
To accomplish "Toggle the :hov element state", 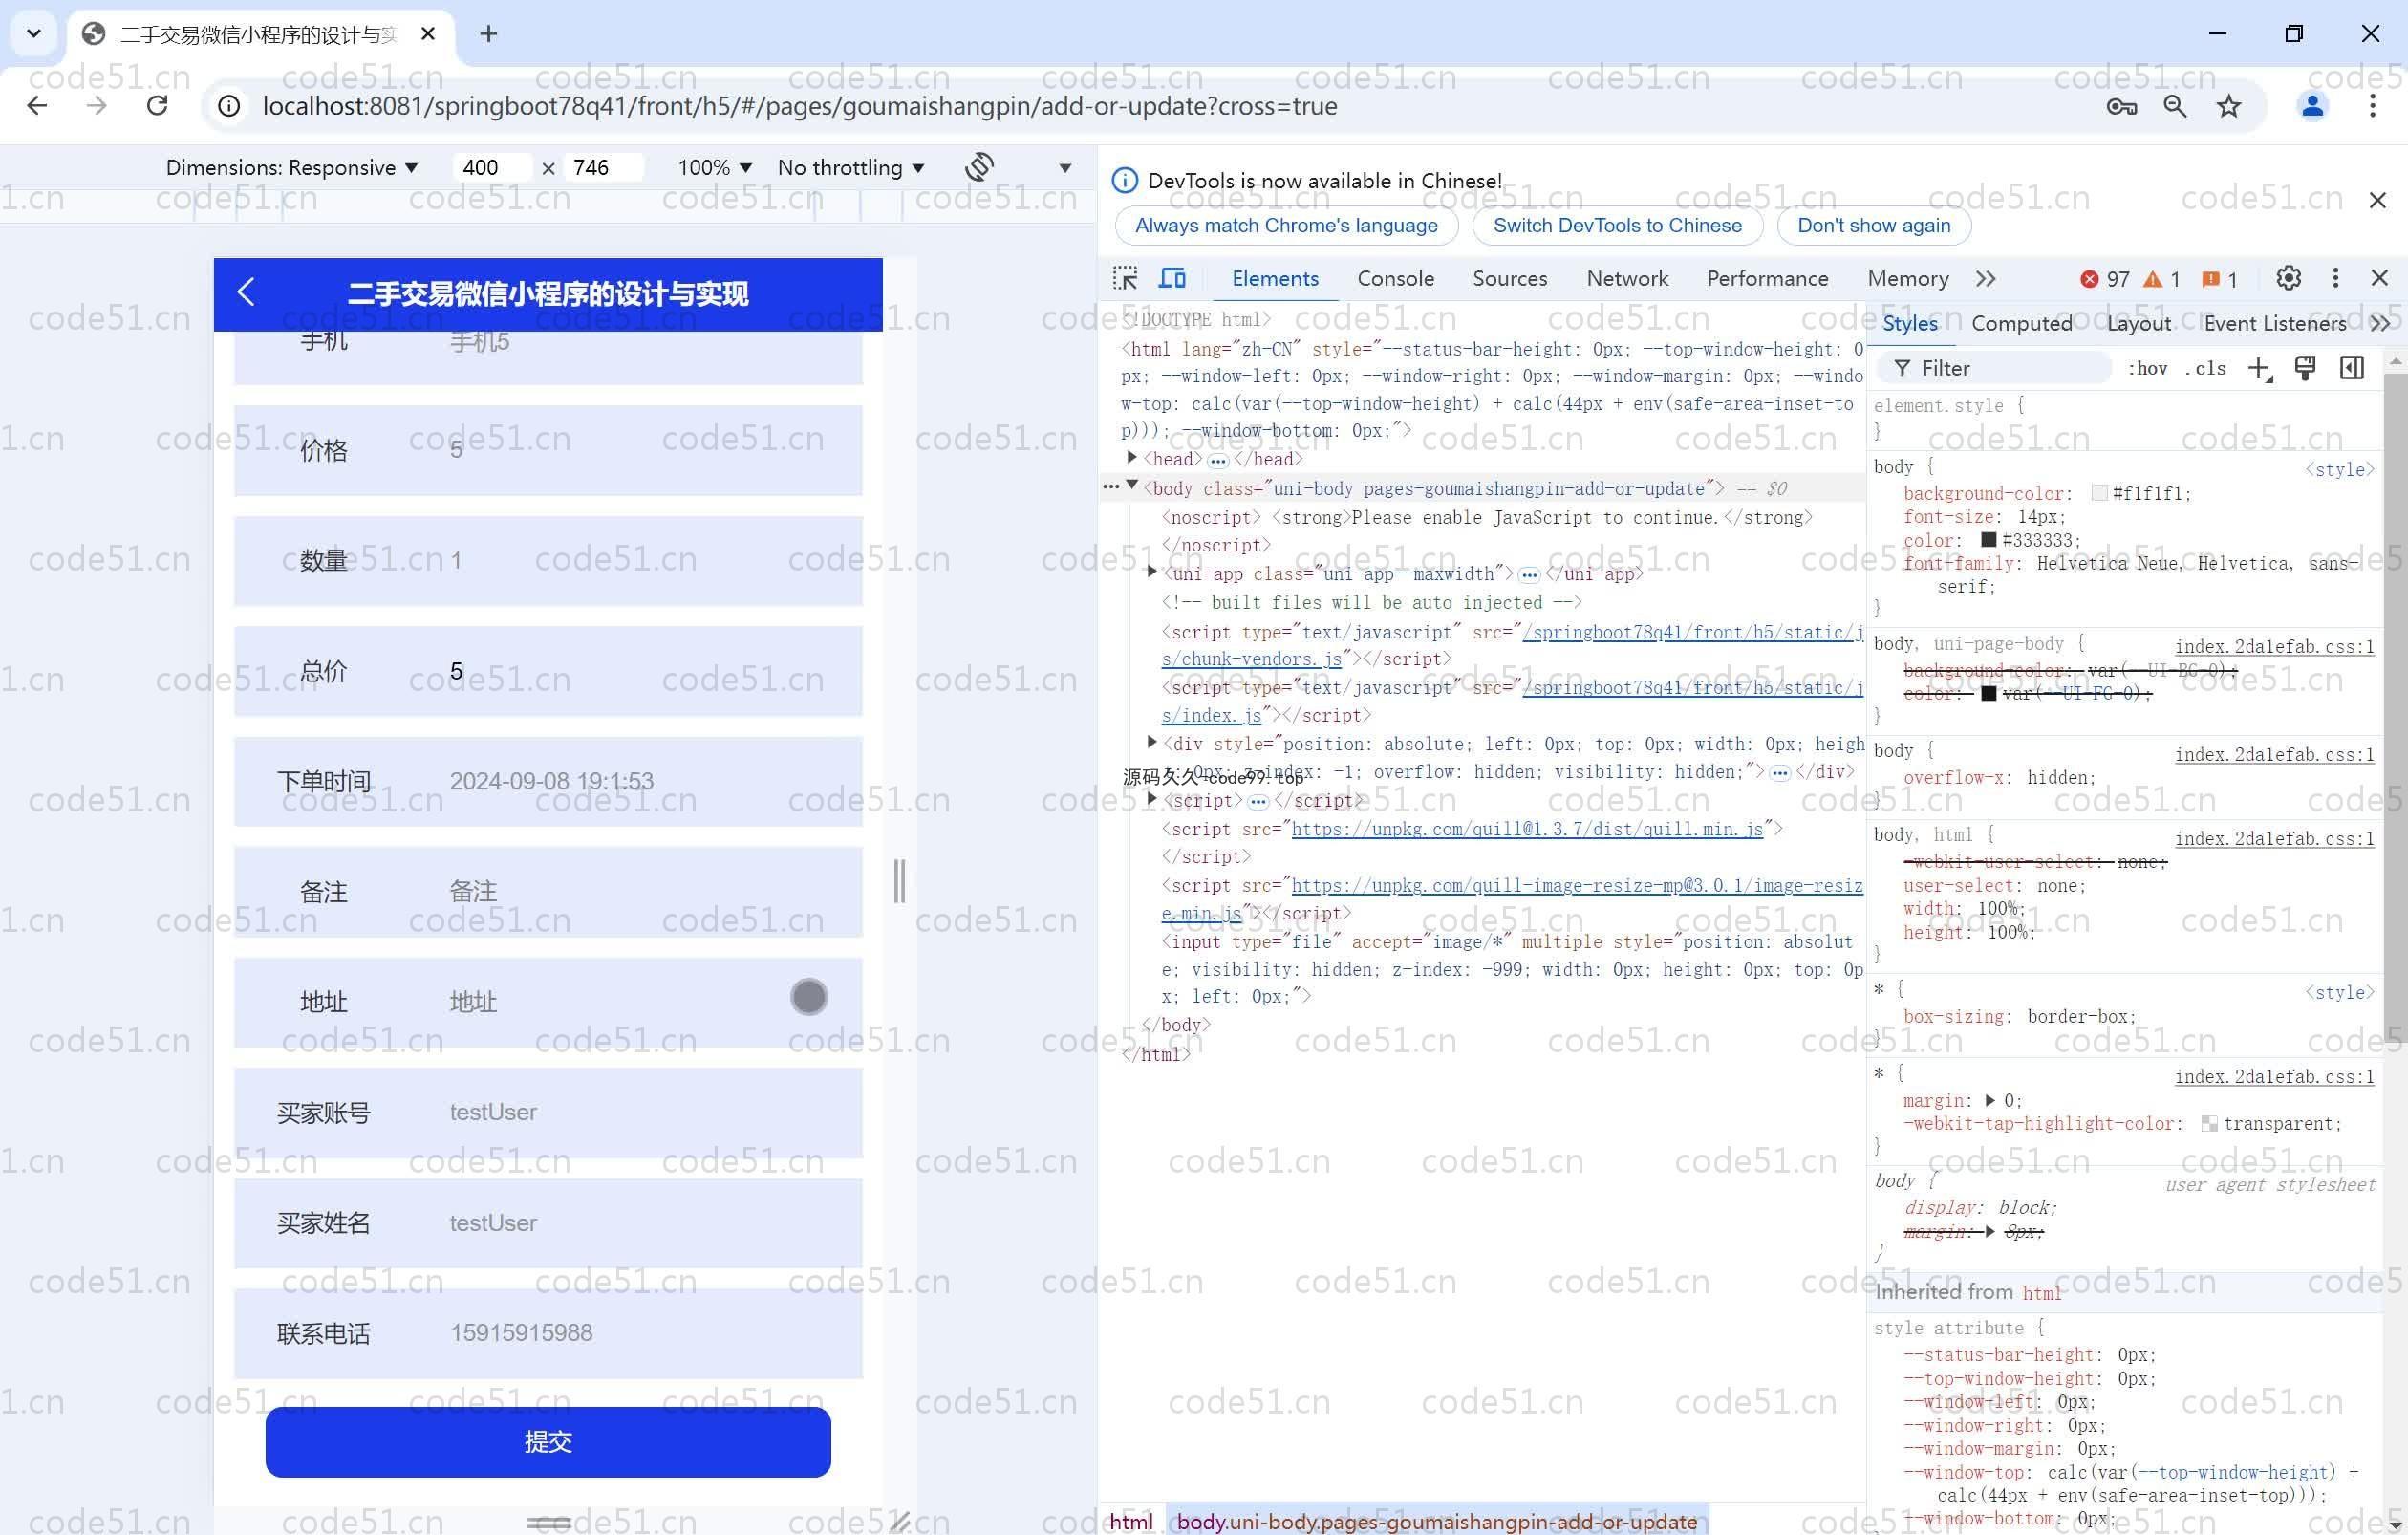I will click(x=2147, y=368).
